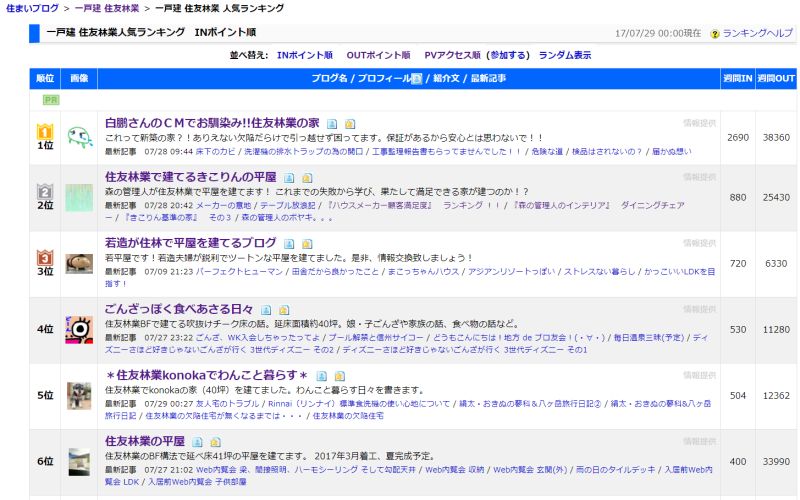
Task: Click favorite icon beside きこりんの平屋 blog
Action: (307, 178)
